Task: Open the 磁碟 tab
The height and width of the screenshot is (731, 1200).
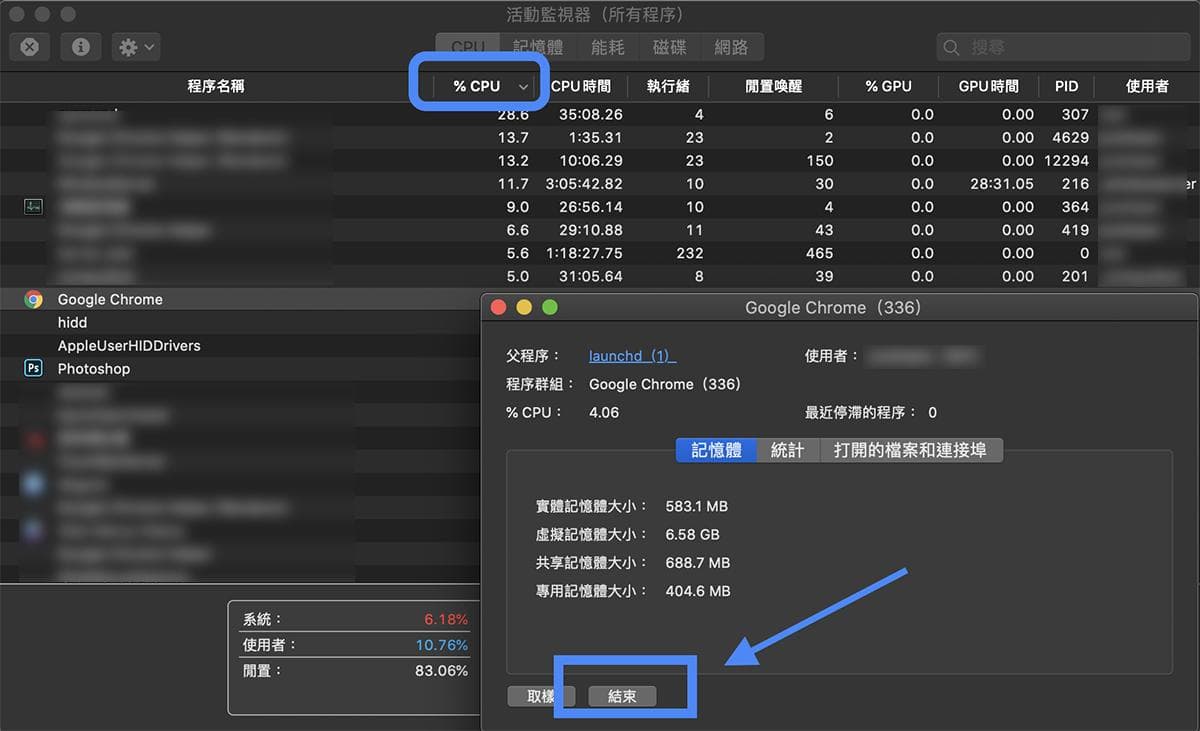Action: tap(669, 47)
